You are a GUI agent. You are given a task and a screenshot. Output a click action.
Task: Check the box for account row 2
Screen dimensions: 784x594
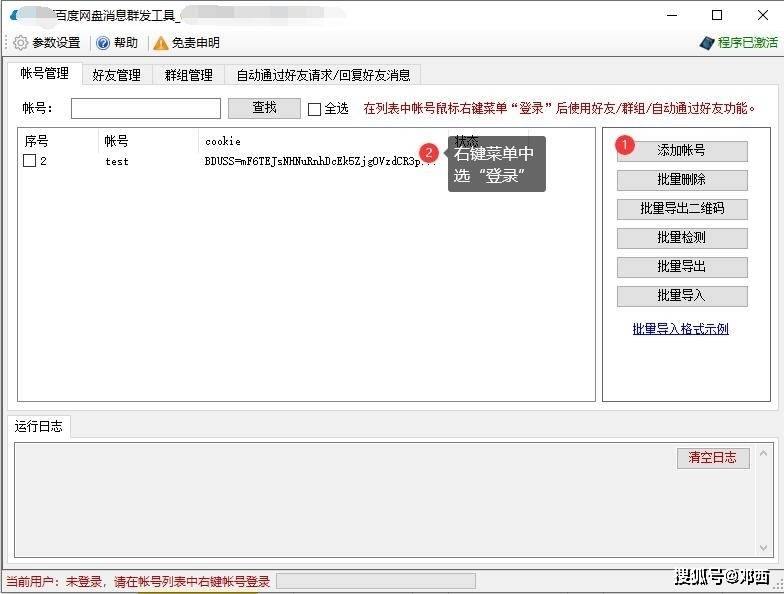pyautogui.click(x=30, y=160)
